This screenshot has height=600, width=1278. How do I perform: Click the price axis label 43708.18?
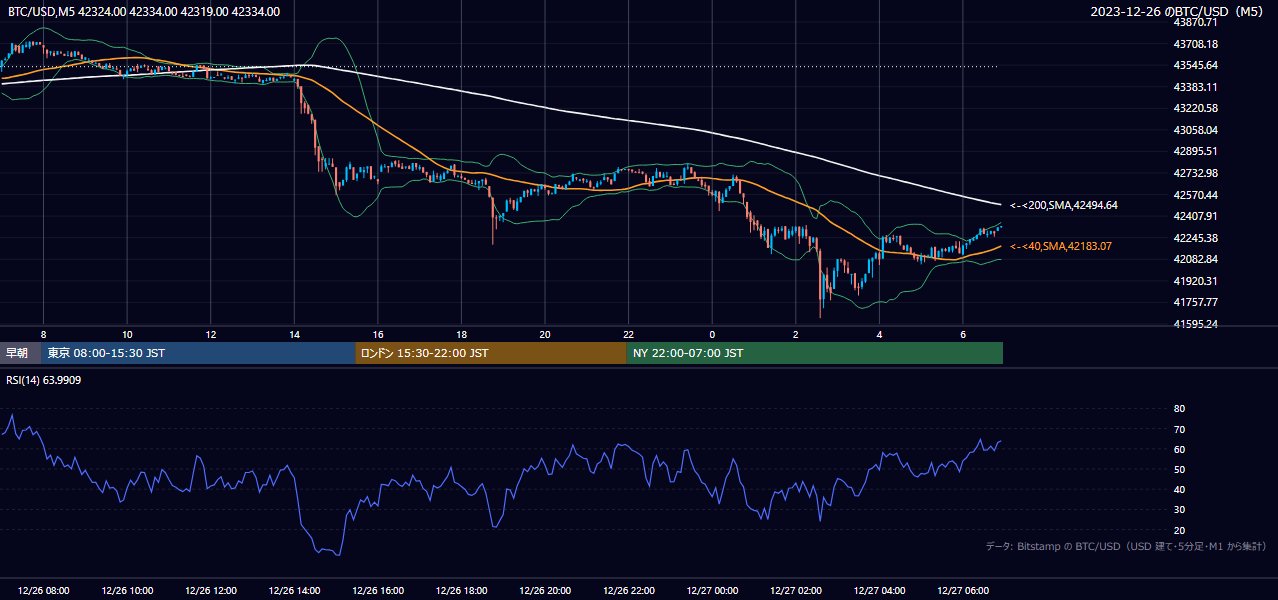(1195, 44)
